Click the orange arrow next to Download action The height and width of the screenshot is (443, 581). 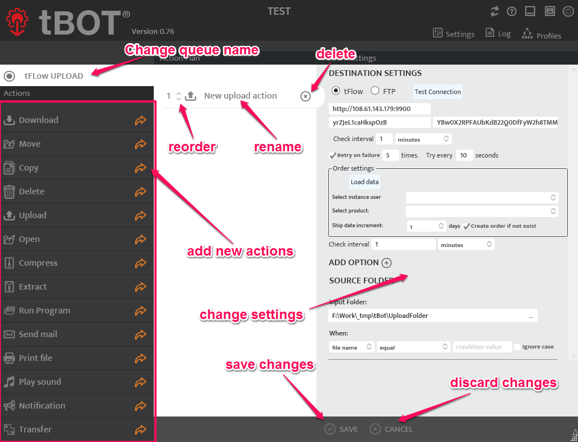coord(140,120)
